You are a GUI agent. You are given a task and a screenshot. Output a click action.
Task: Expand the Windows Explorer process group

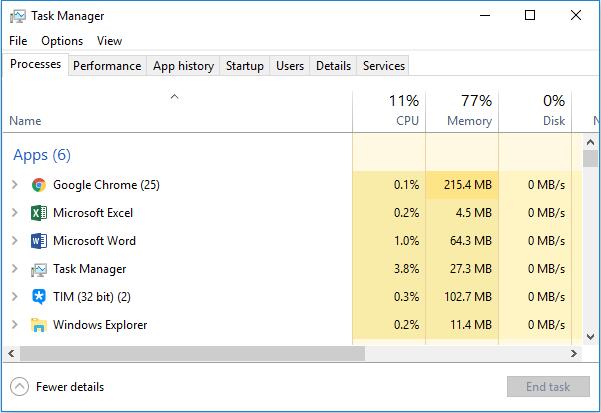(14, 325)
